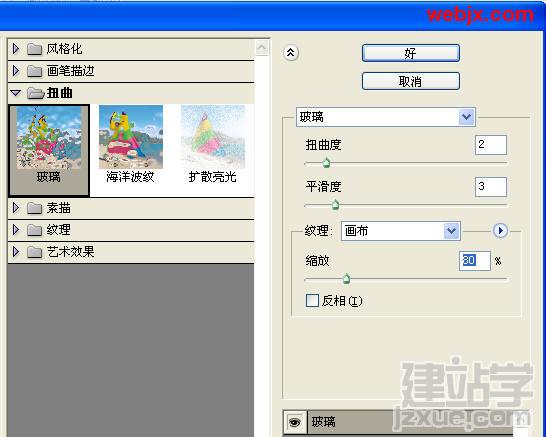This screenshot has width=546, height=437.
Task: Collapse the 扭曲 category triangle
Action: click(16, 93)
